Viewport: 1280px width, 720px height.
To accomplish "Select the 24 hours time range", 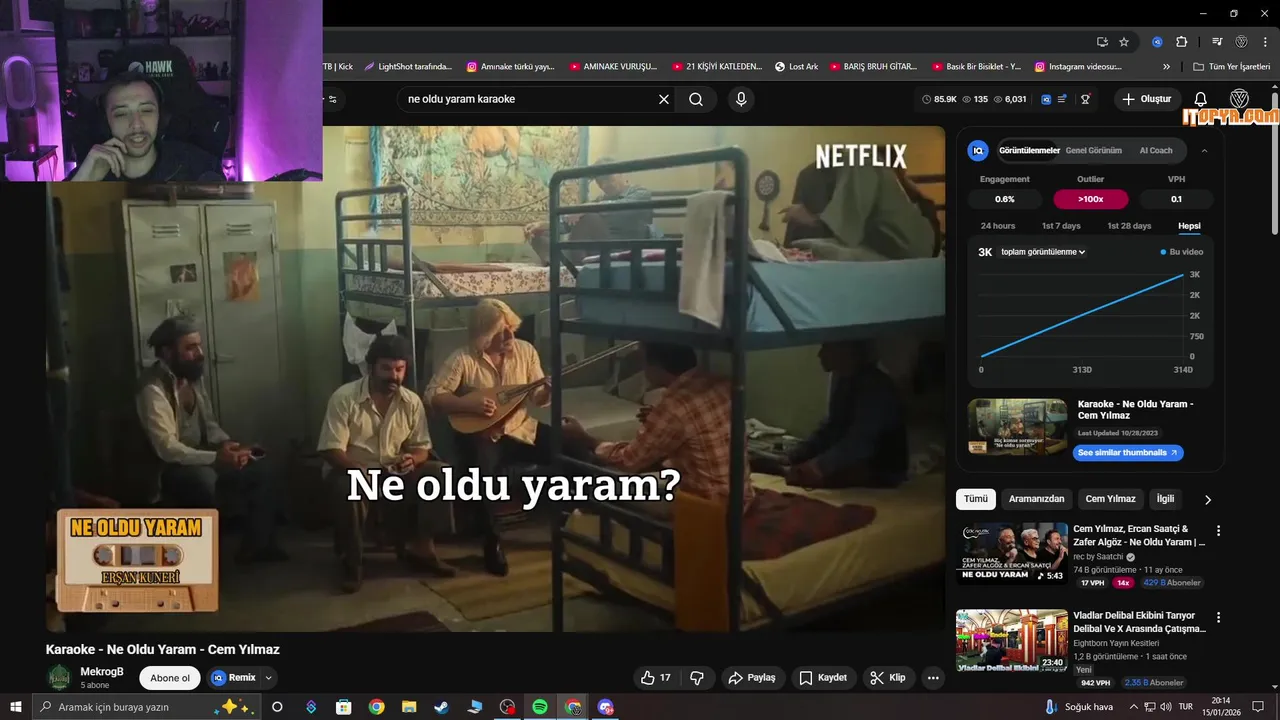I will pyautogui.click(x=997, y=226).
